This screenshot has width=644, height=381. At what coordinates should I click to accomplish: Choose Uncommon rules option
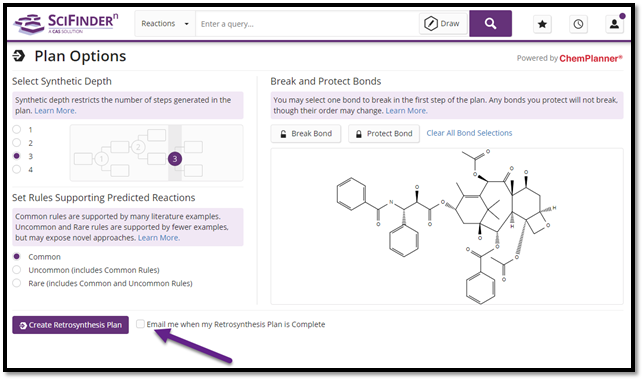coord(17,270)
